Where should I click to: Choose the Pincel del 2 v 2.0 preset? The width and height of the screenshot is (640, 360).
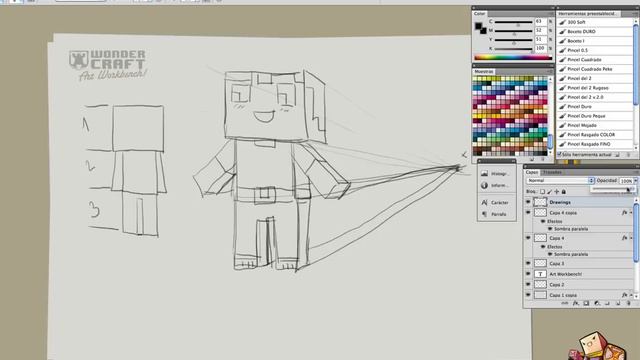(595, 97)
